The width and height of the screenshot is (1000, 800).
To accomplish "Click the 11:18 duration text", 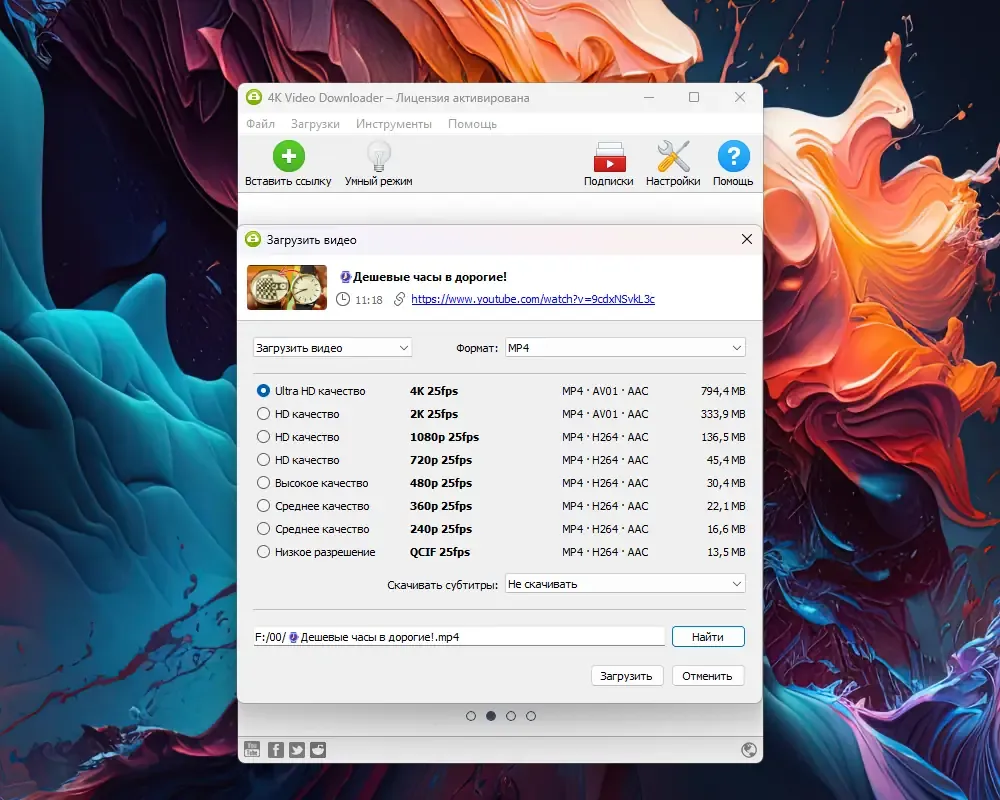I will [x=369, y=299].
